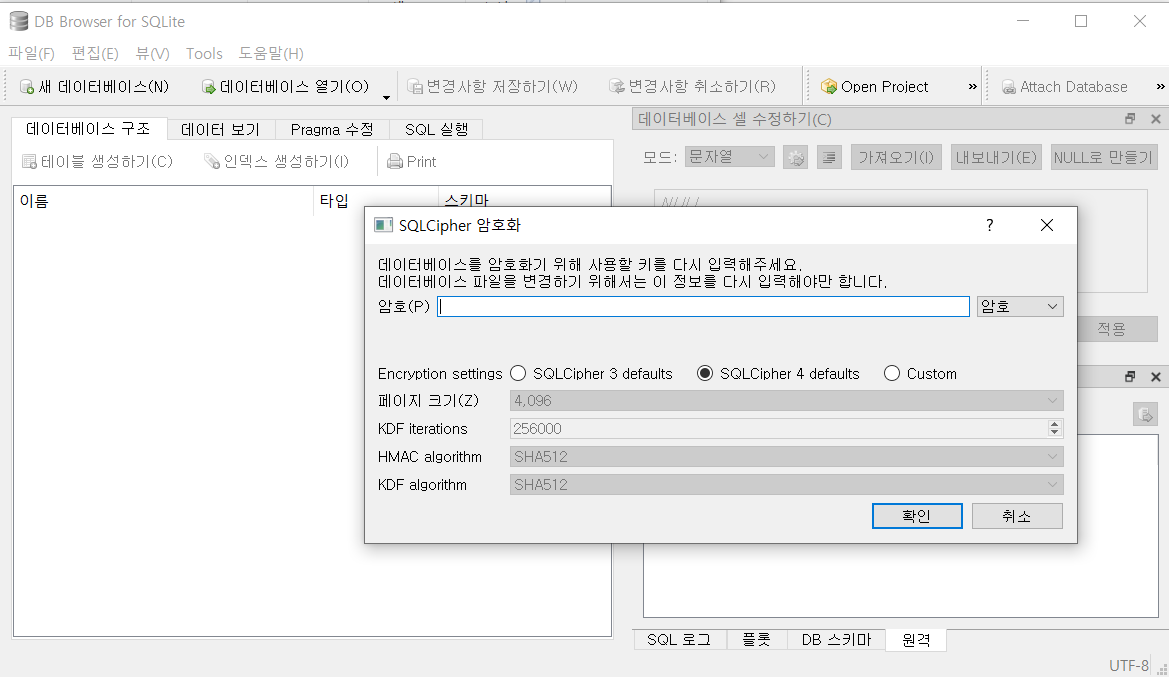Viewport: 1169px width, 677px height.
Task: Open the KDF algorithm dropdown
Action: click(x=787, y=485)
